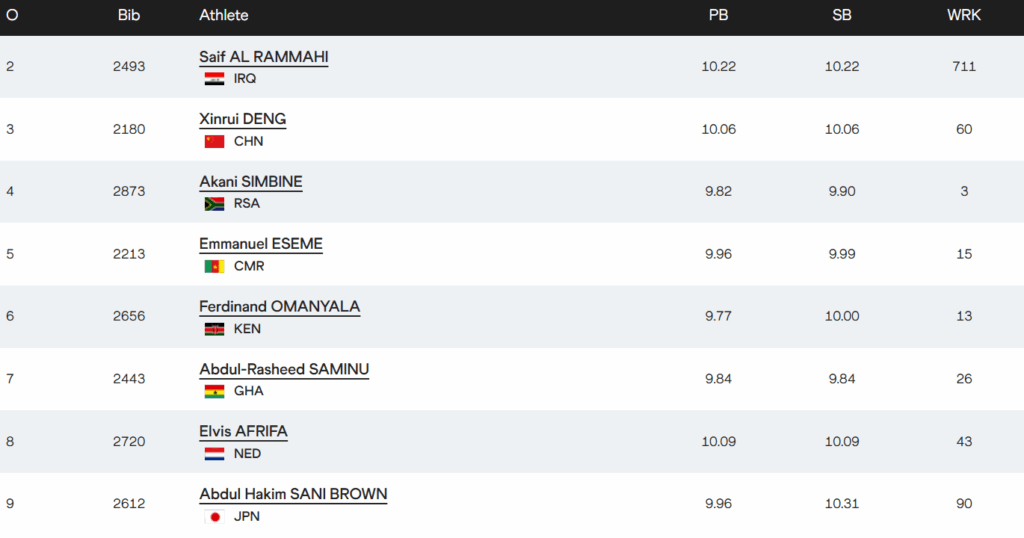Click the WRK column header
The image size is (1024, 538).
[964, 15]
